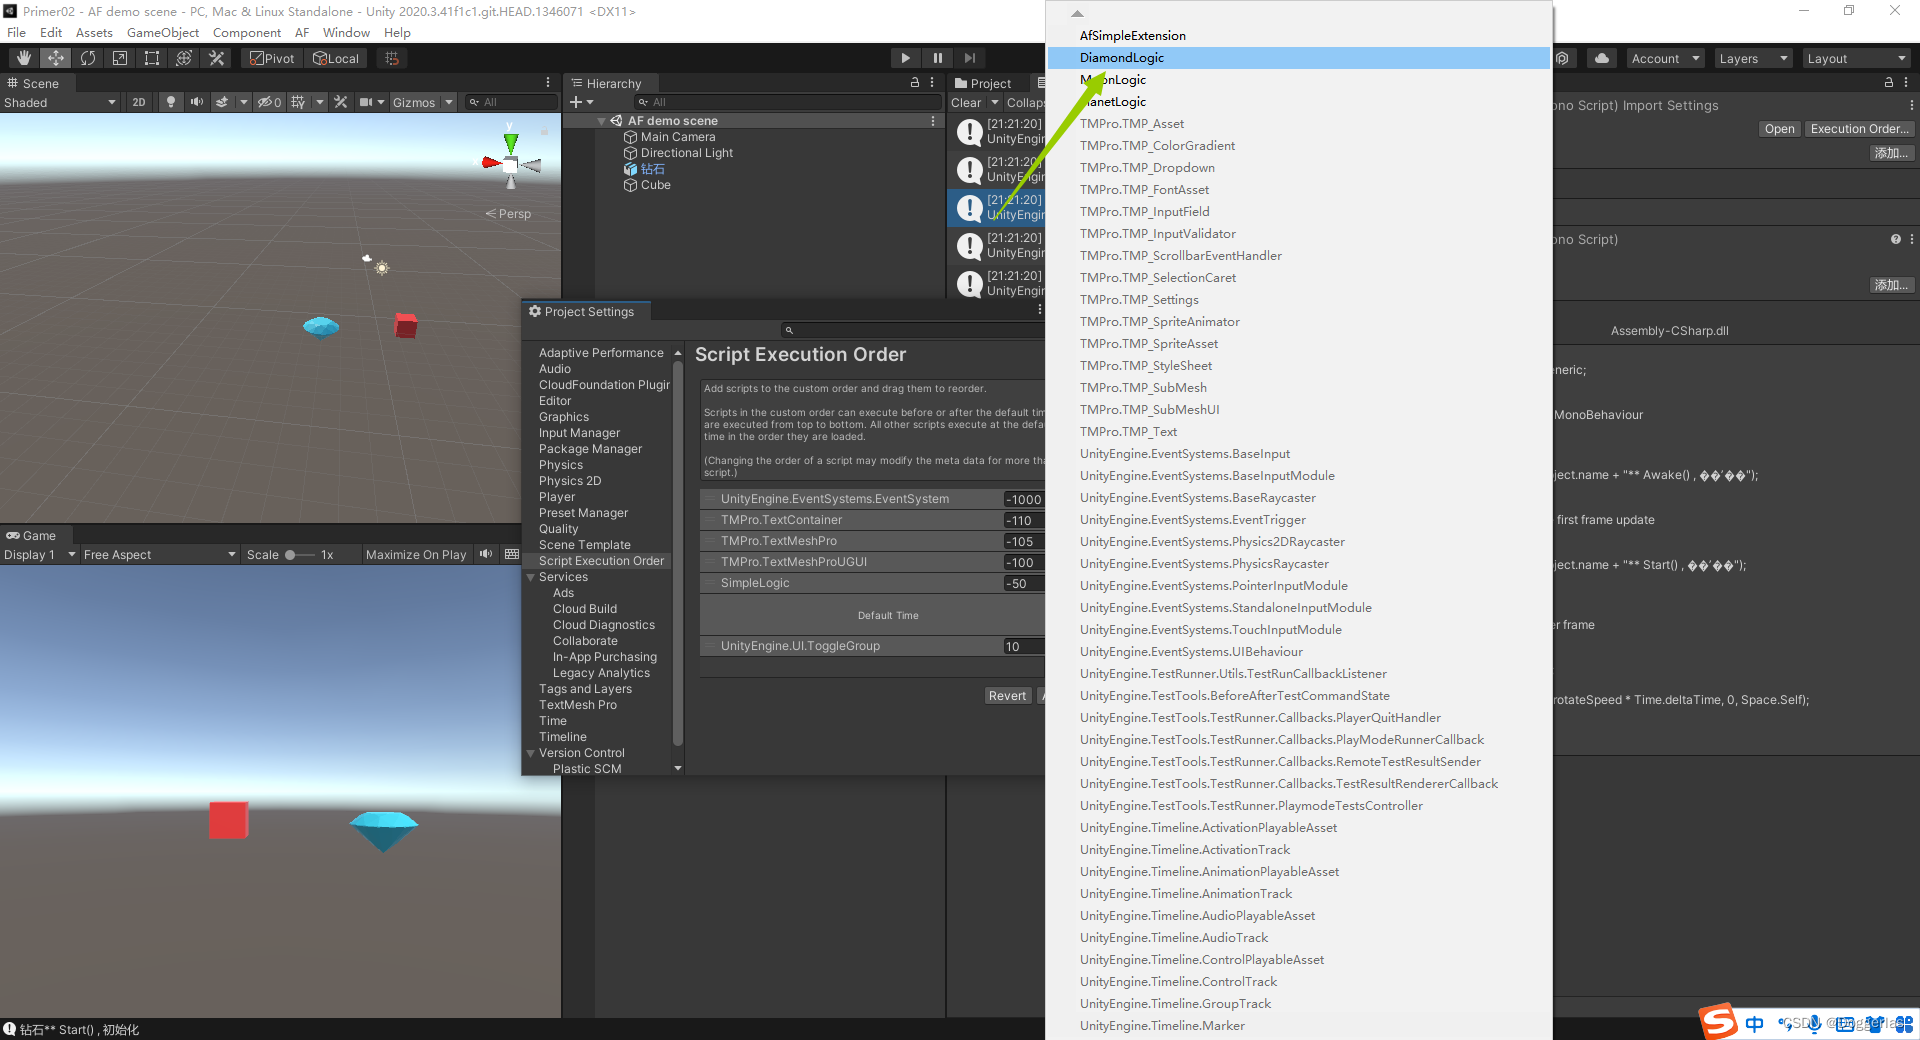
Task: Toggle scene effects (skybox) icon
Action: (222, 102)
